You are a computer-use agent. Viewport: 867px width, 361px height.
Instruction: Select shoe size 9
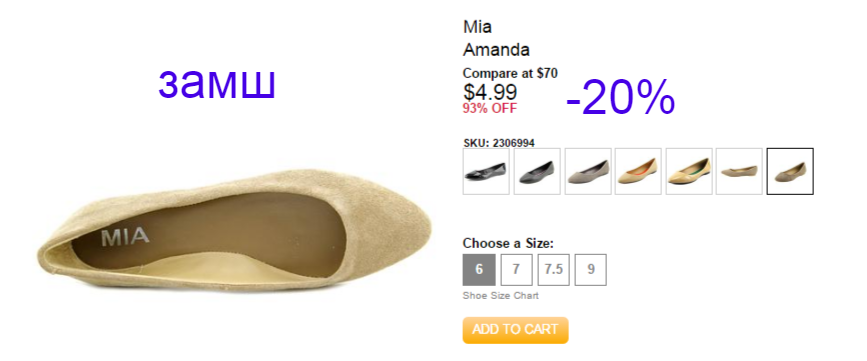pos(591,270)
